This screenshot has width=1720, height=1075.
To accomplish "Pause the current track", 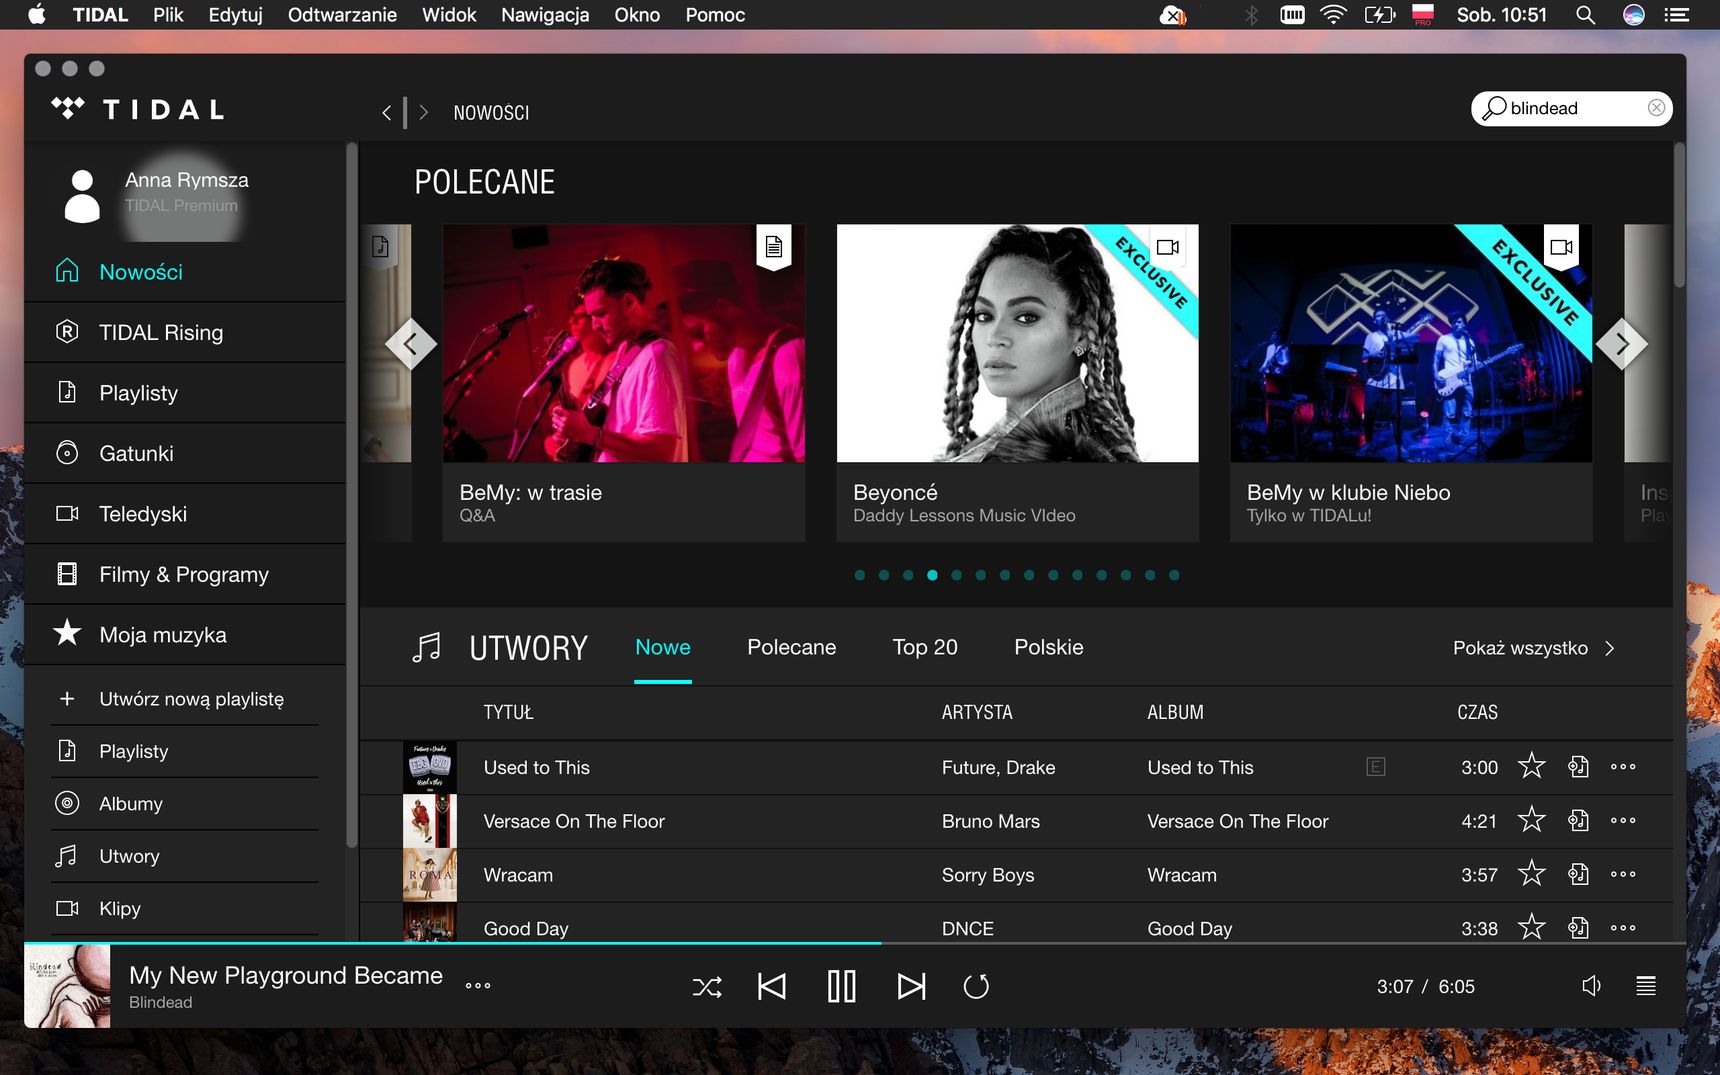I will tap(842, 987).
